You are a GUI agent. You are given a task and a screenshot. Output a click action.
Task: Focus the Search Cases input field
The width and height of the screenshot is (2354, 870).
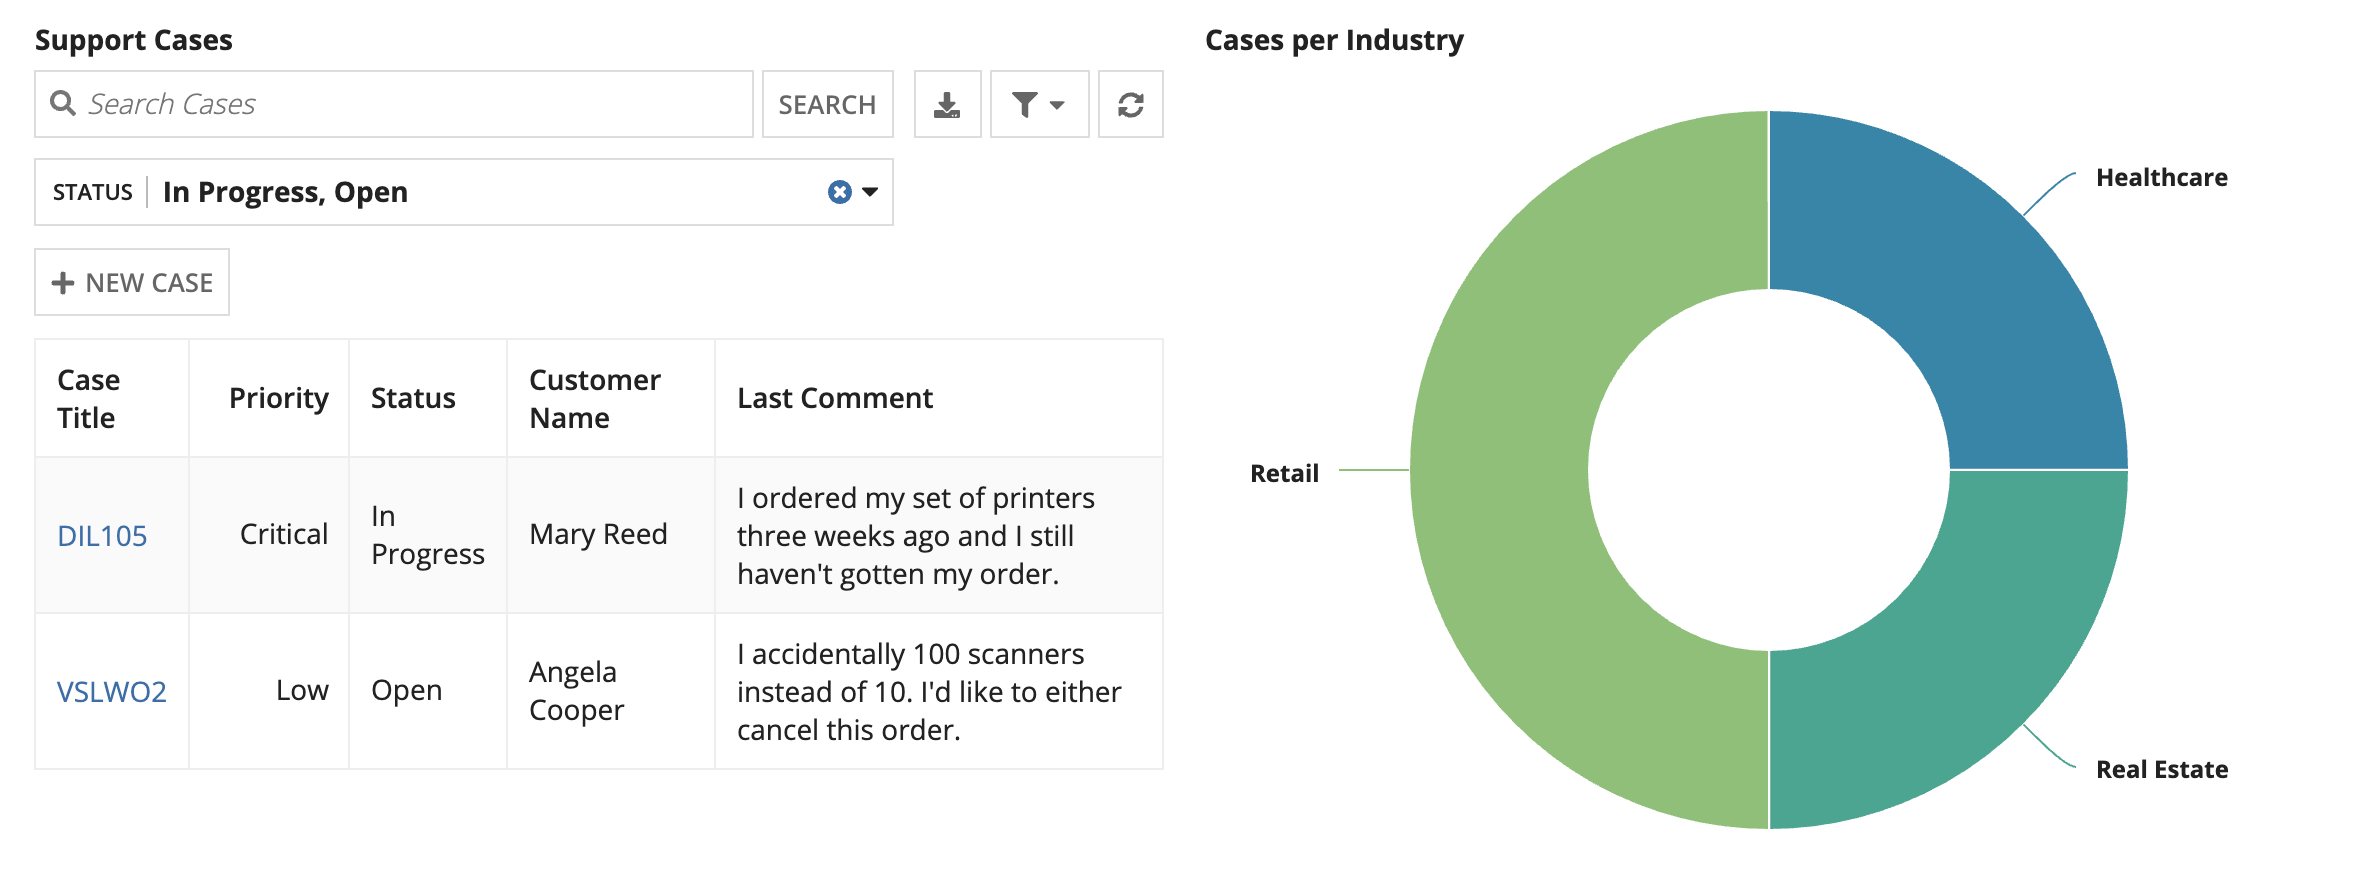[x=394, y=104]
